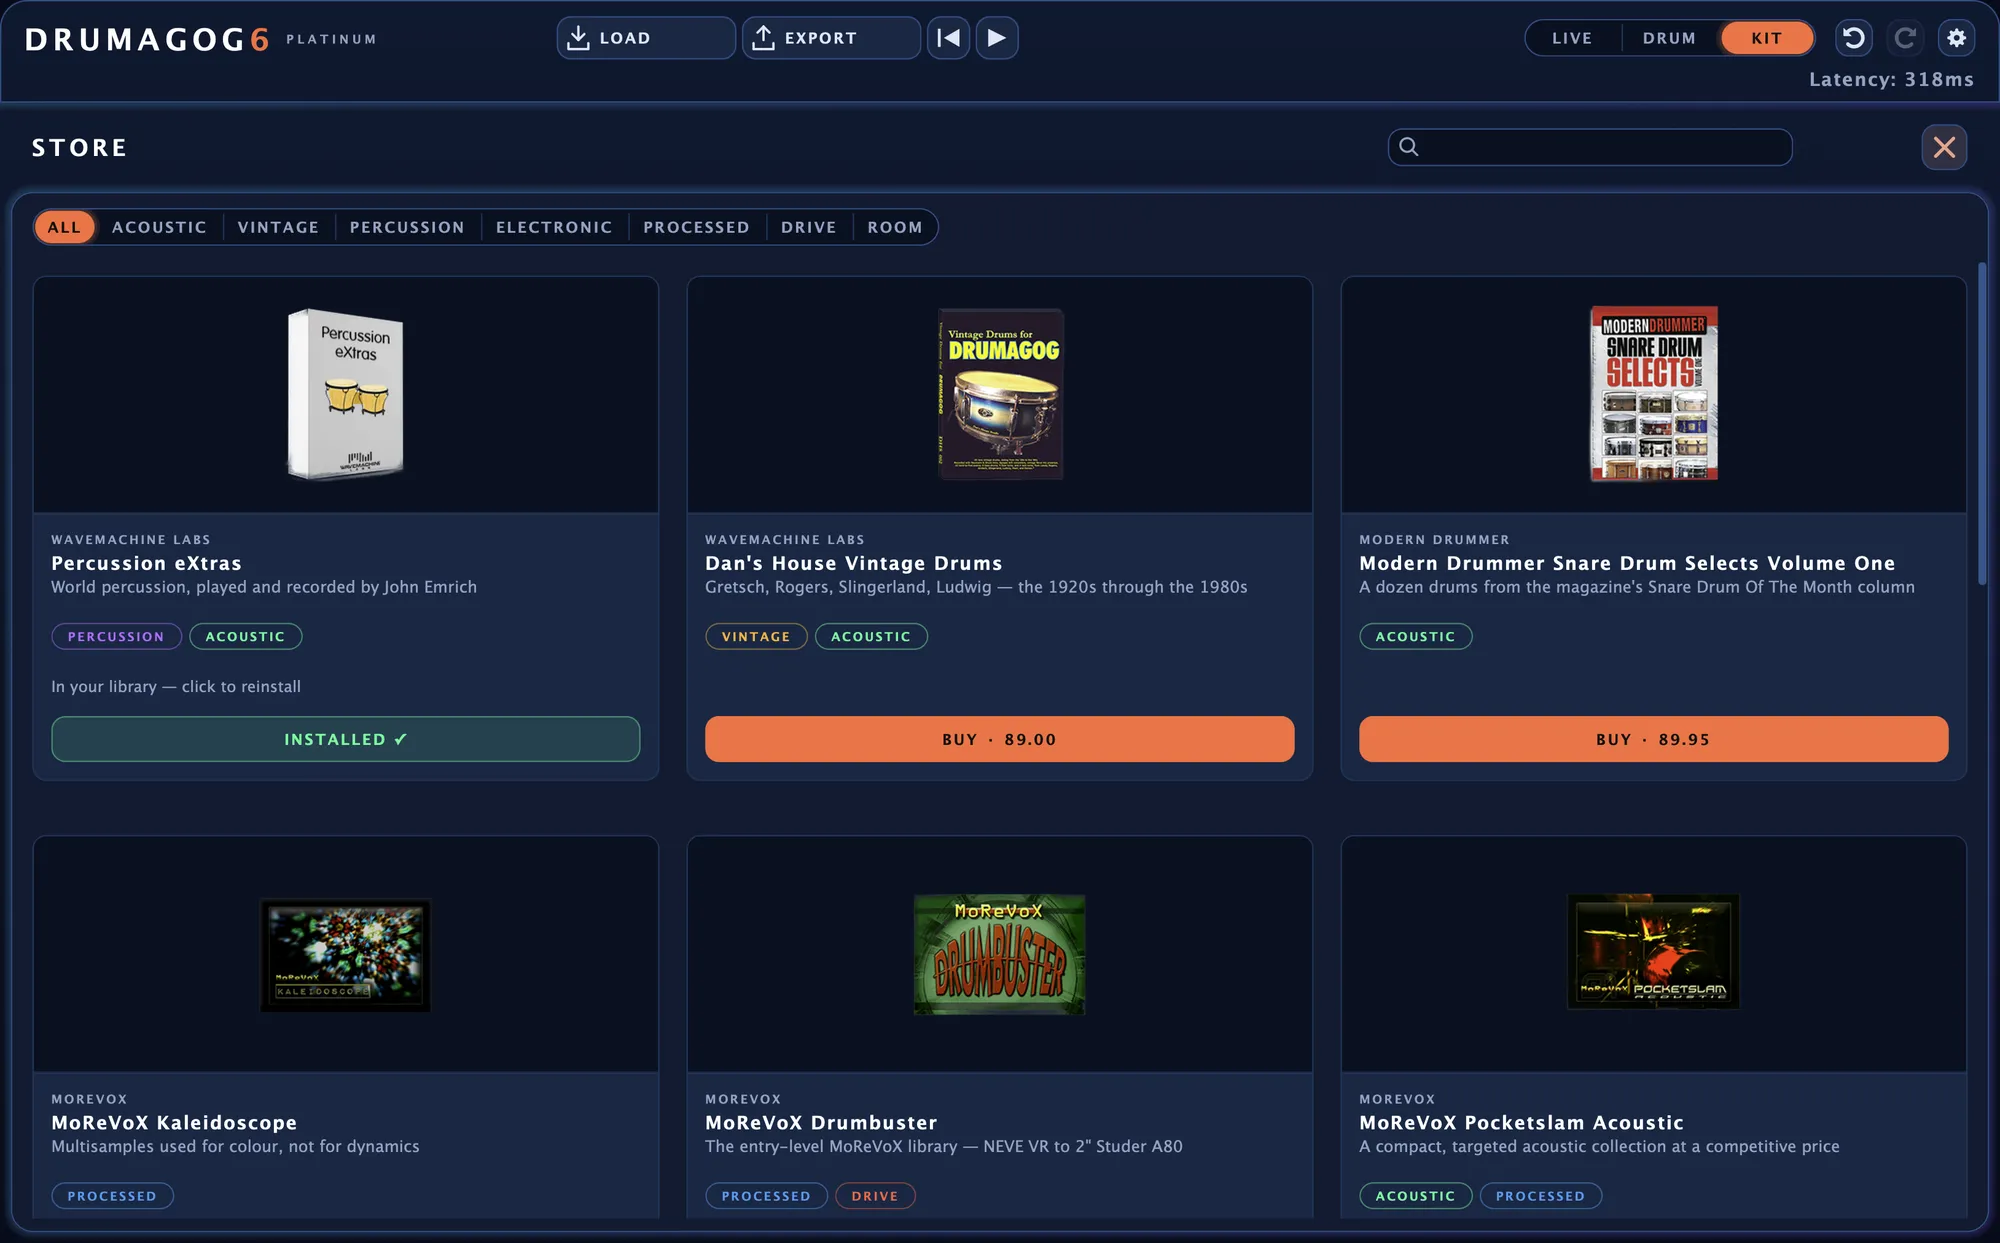
Task: Click the undo arrow icon
Action: click(x=1853, y=38)
